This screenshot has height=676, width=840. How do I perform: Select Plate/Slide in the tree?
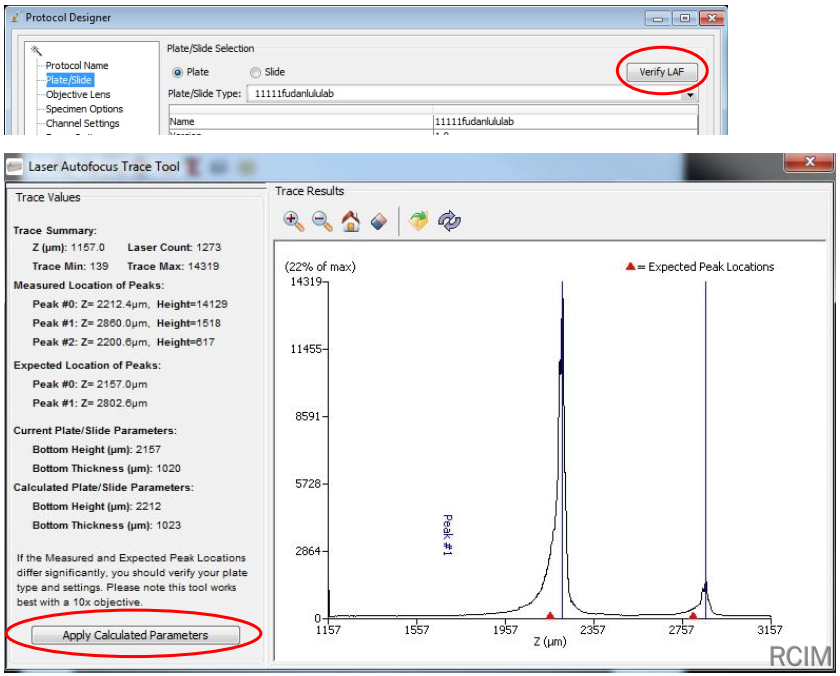(x=70, y=80)
